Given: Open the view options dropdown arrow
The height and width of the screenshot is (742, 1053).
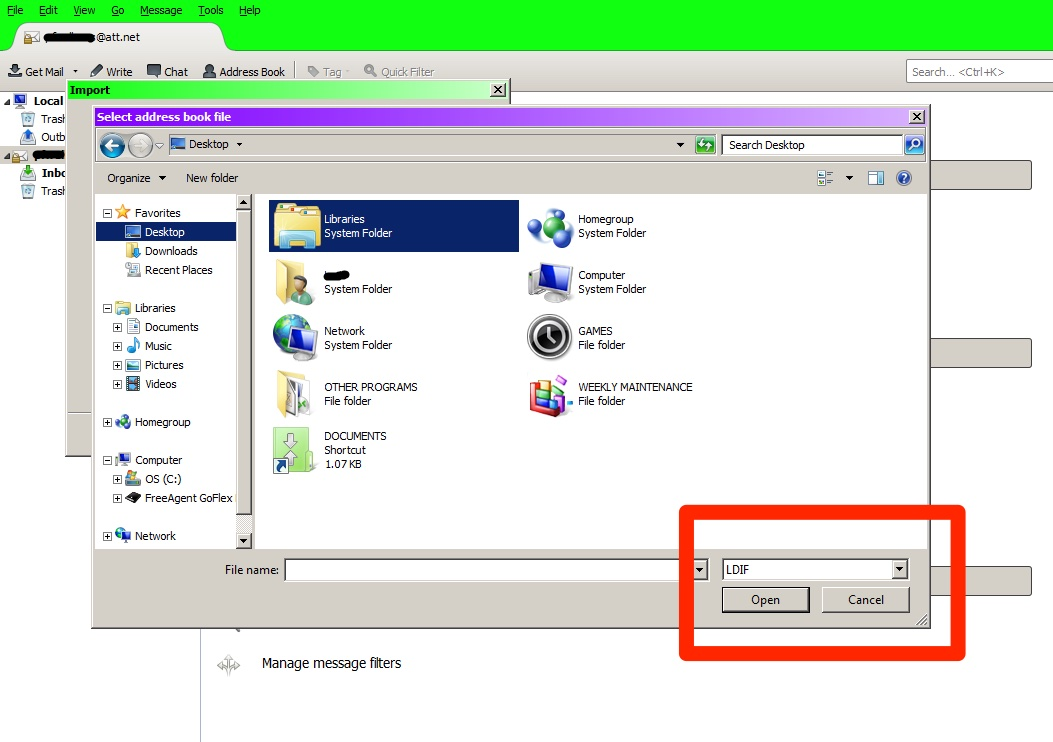Looking at the screenshot, I should [850, 178].
